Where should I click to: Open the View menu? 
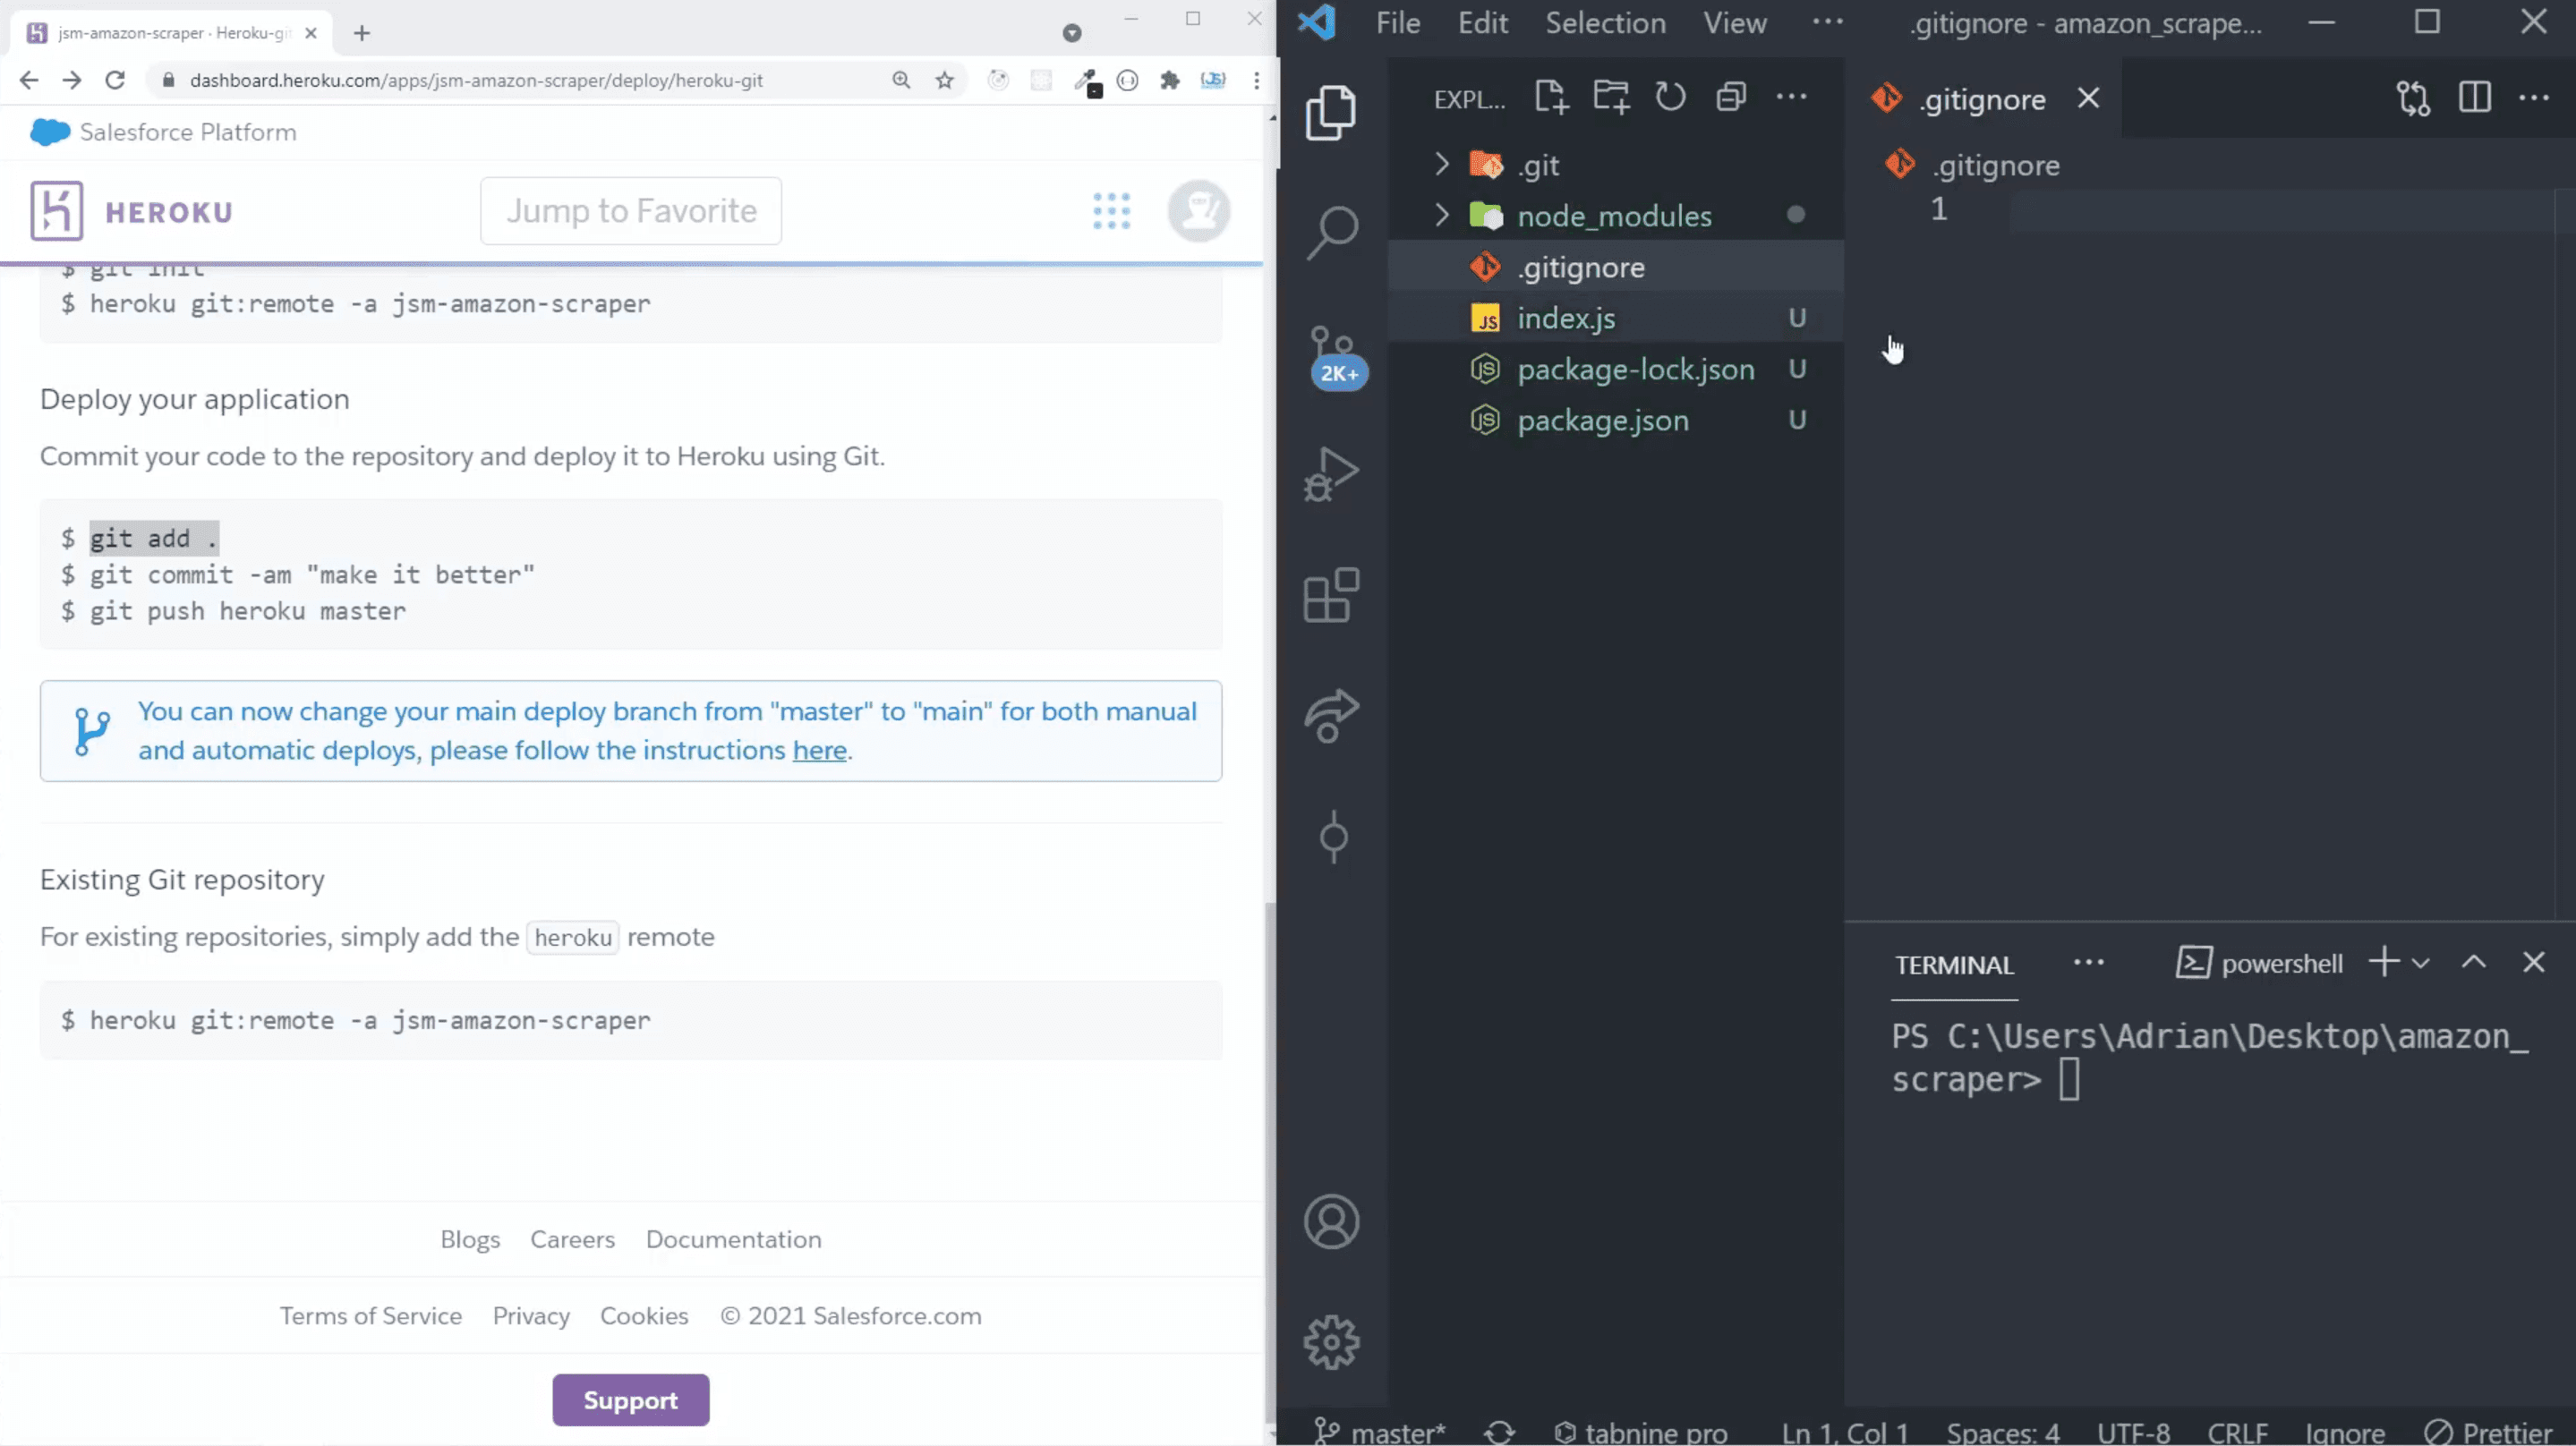tap(1735, 22)
